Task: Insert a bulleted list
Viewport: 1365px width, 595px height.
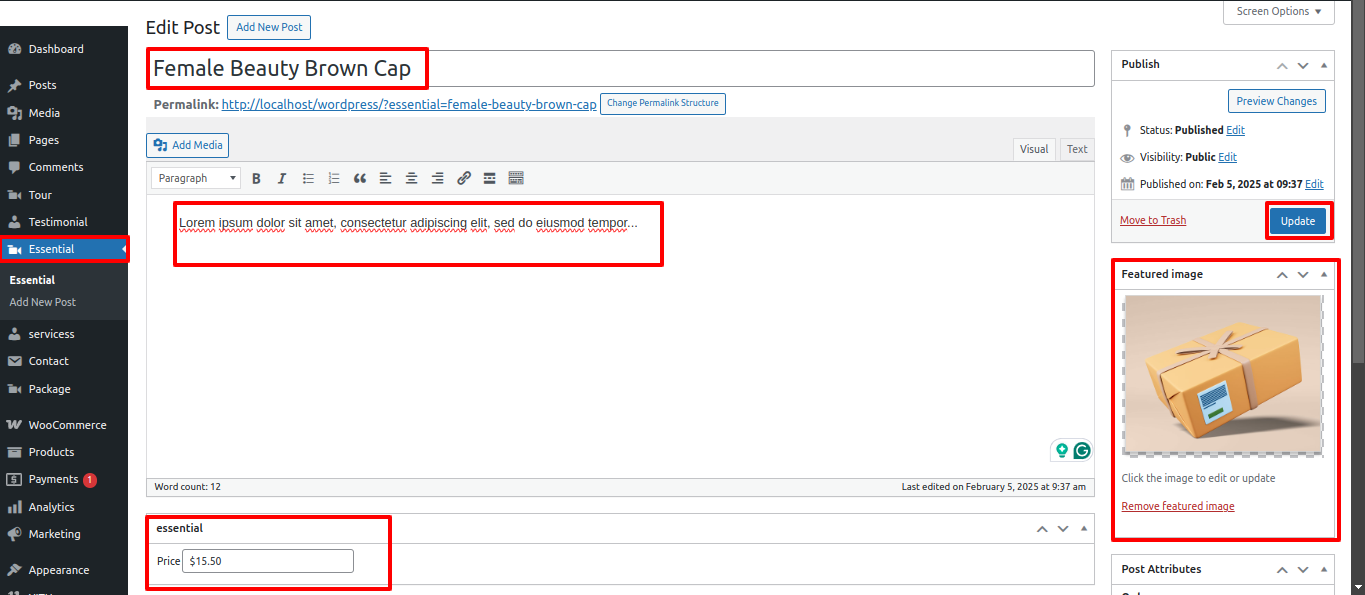Action: 308,178
